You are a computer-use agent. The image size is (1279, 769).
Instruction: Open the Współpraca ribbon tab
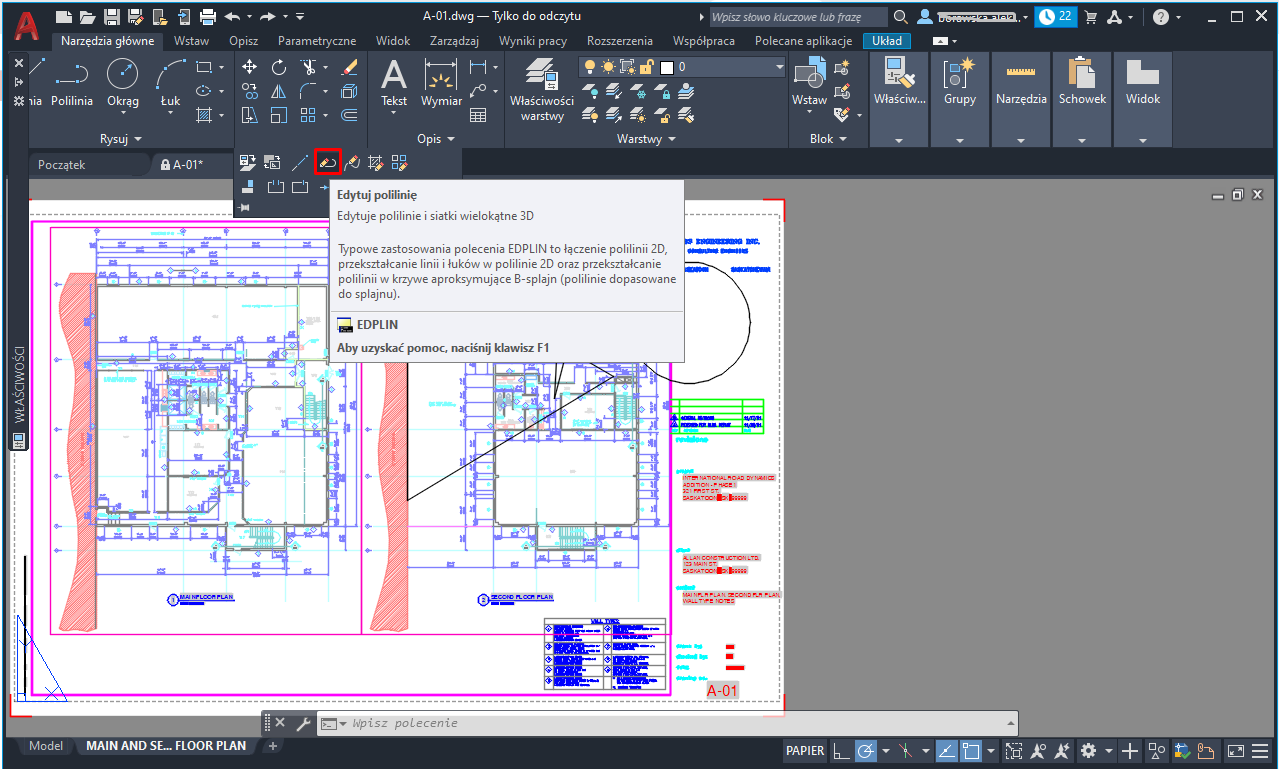point(704,41)
